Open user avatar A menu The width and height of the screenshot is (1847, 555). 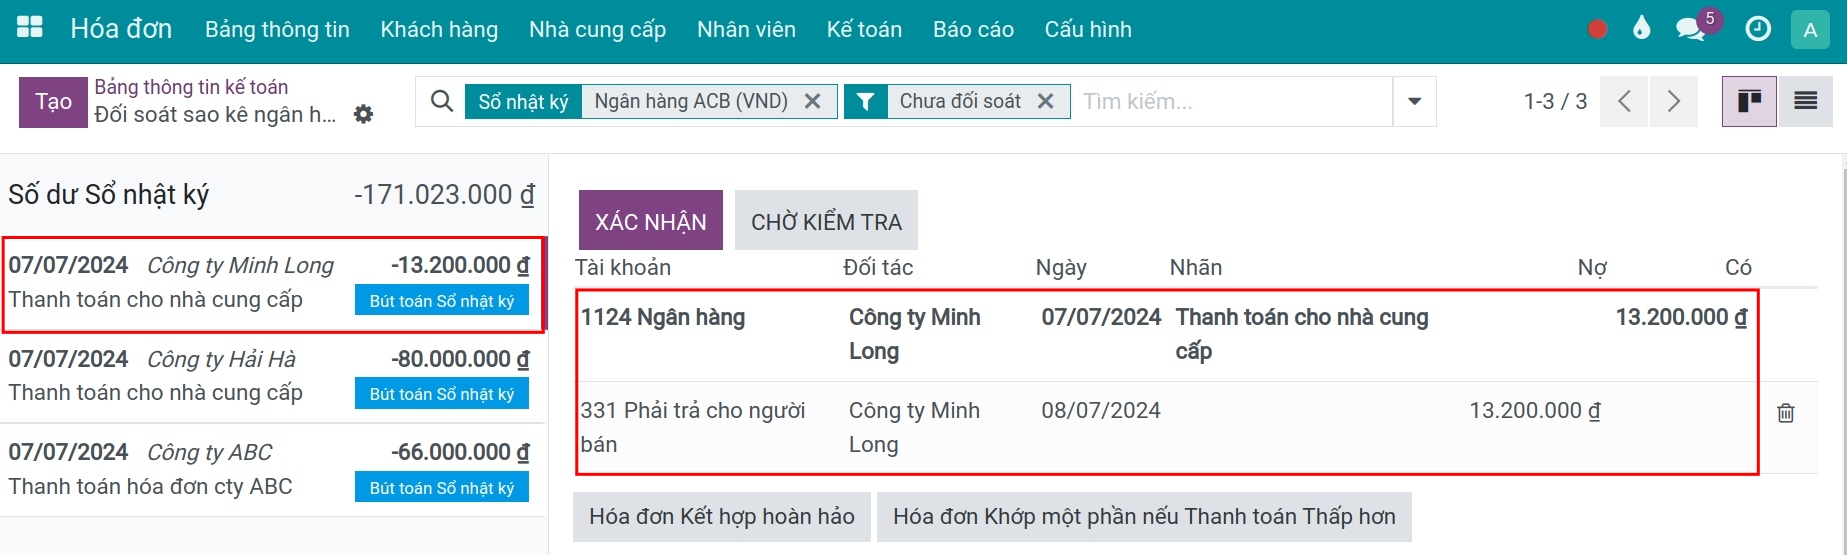point(1810,30)
